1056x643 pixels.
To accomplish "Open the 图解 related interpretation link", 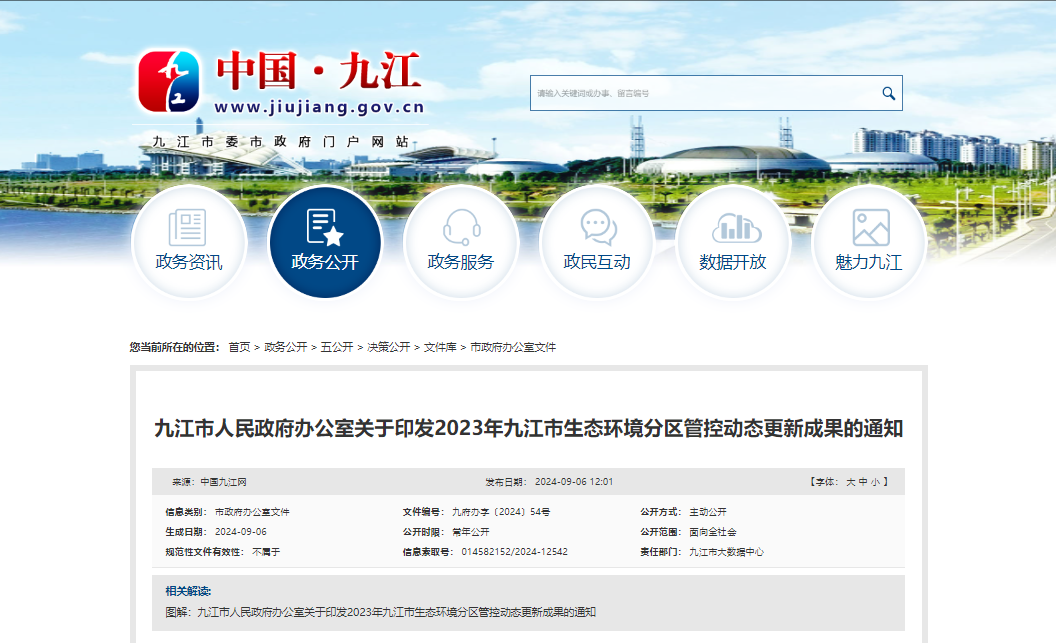I will click(x=381, y=612).
